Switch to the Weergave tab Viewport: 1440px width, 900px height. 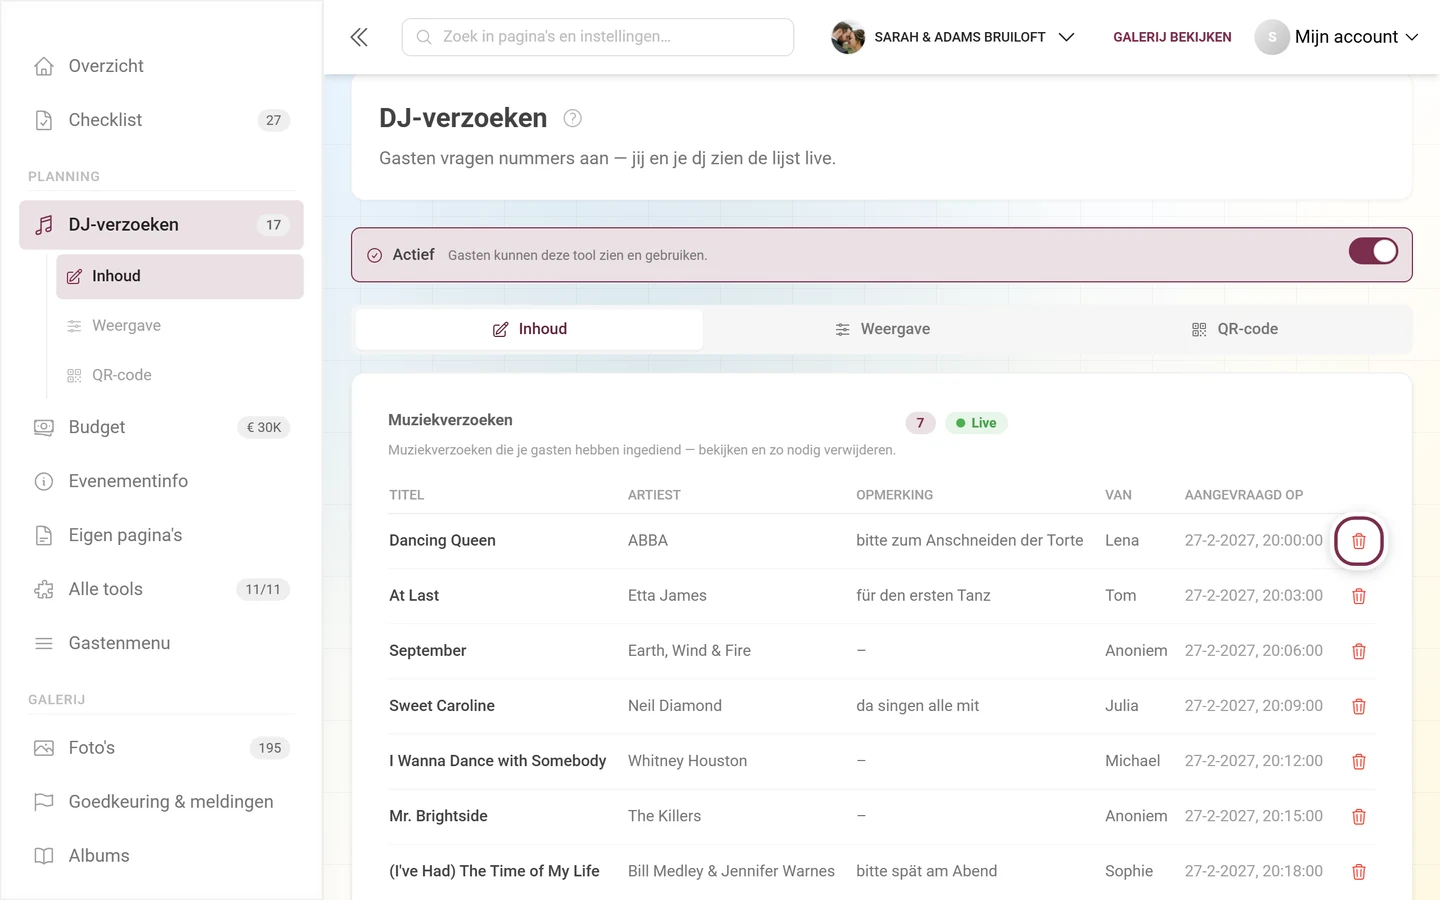click(882, 329)
